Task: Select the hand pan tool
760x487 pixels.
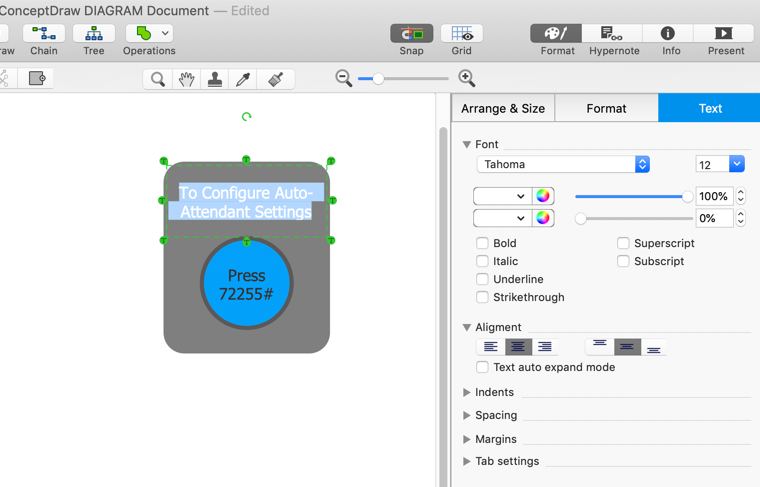Action: (x=186, y=79)
